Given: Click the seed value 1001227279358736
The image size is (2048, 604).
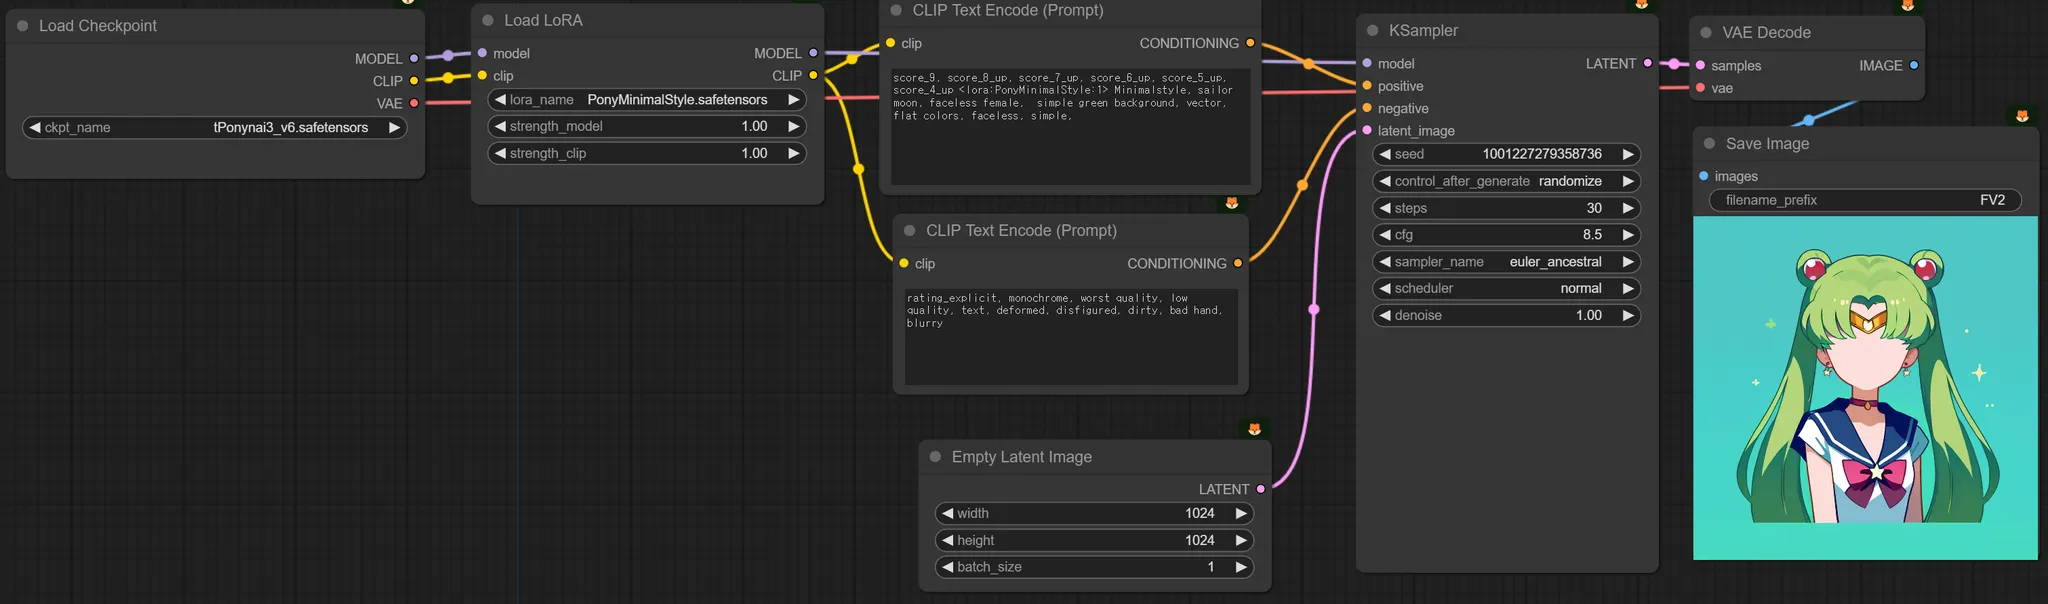Looking at the screenshot, I should point(1542,154).
